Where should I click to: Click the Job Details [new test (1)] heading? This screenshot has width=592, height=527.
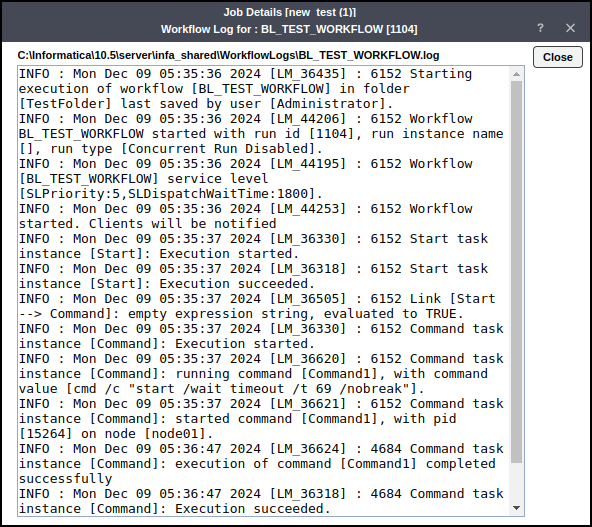click(x=290, y=12)
